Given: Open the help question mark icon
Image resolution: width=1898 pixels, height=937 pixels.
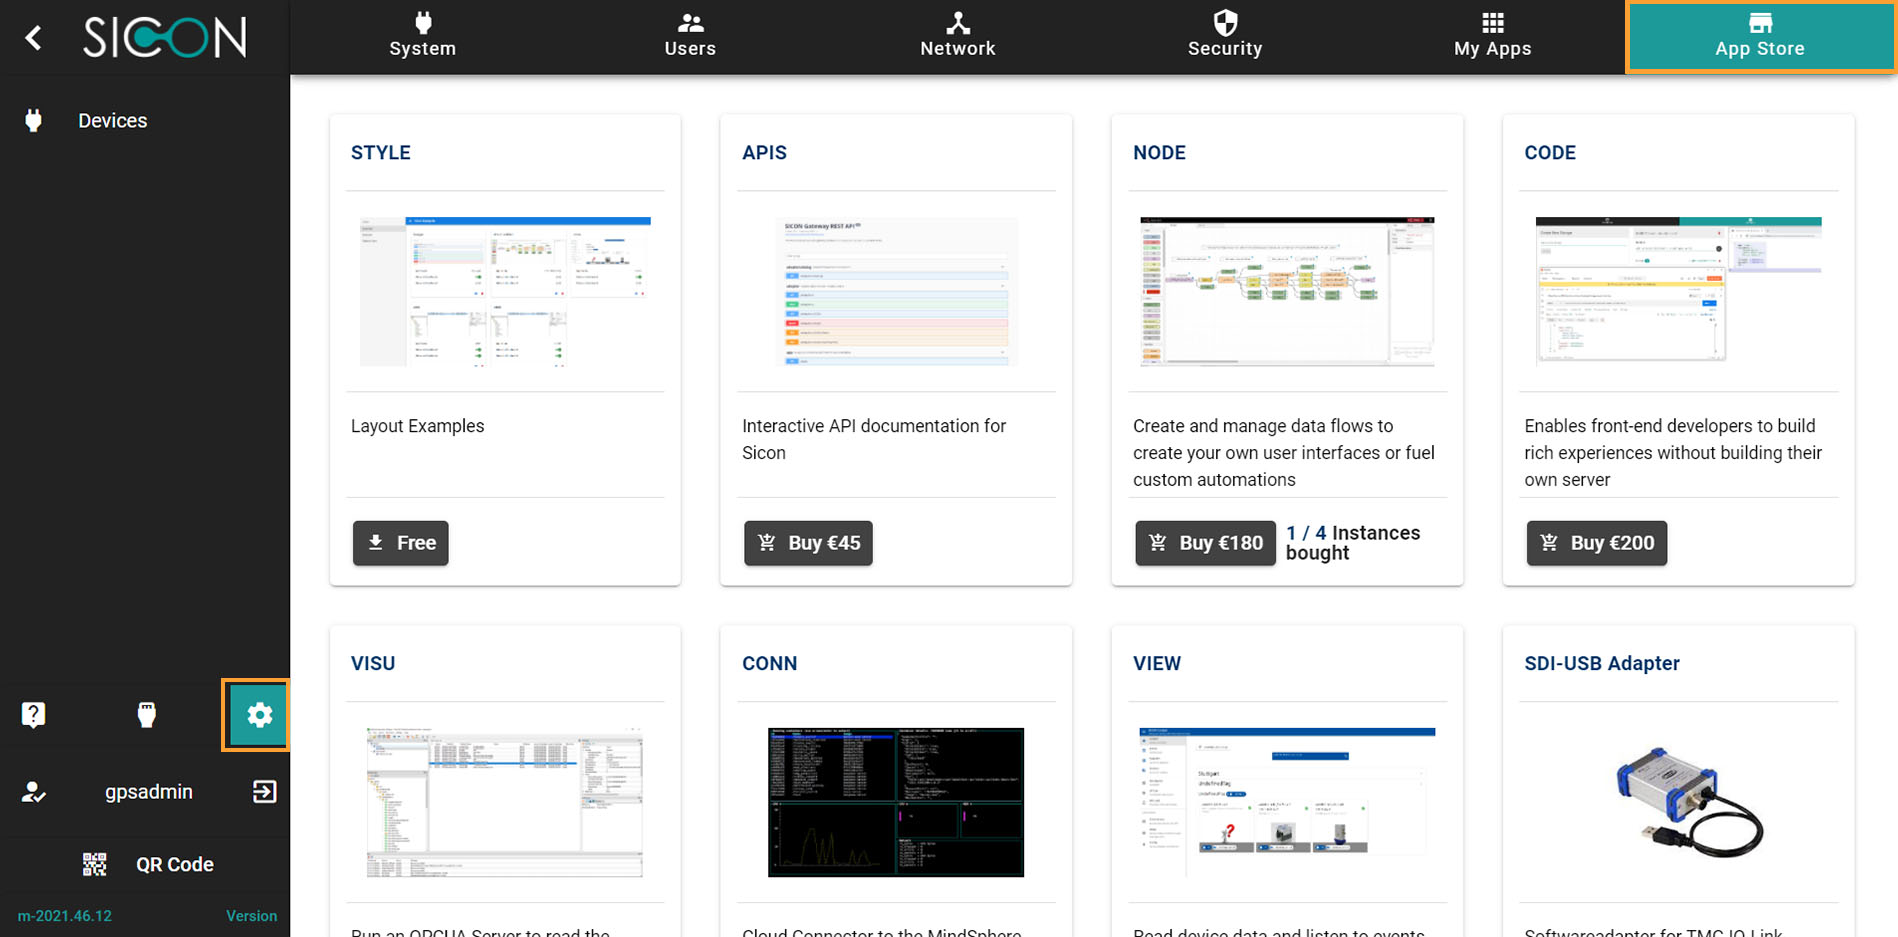Looking at the screenshot, I should pyautogui.click(x=34, y=714).
